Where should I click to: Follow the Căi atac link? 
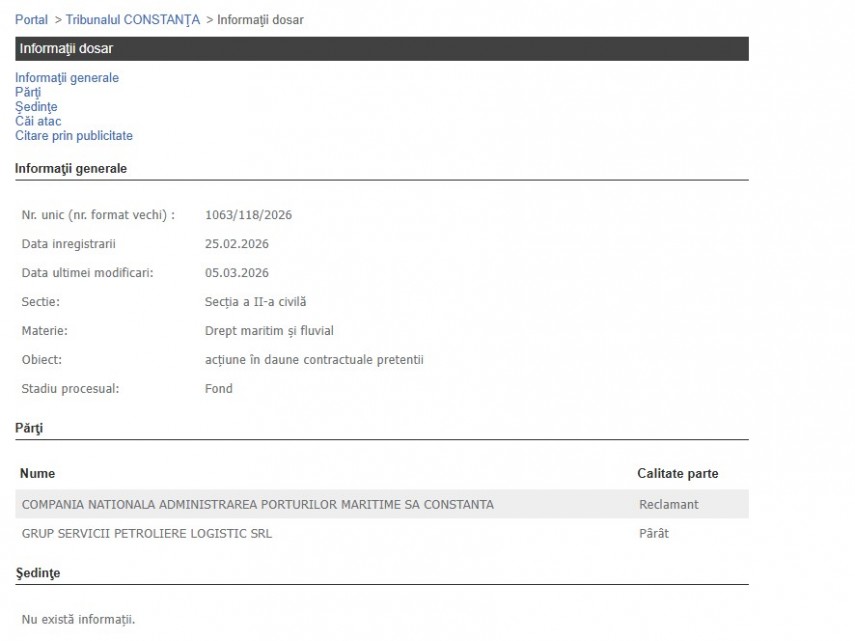click(38, 122)
